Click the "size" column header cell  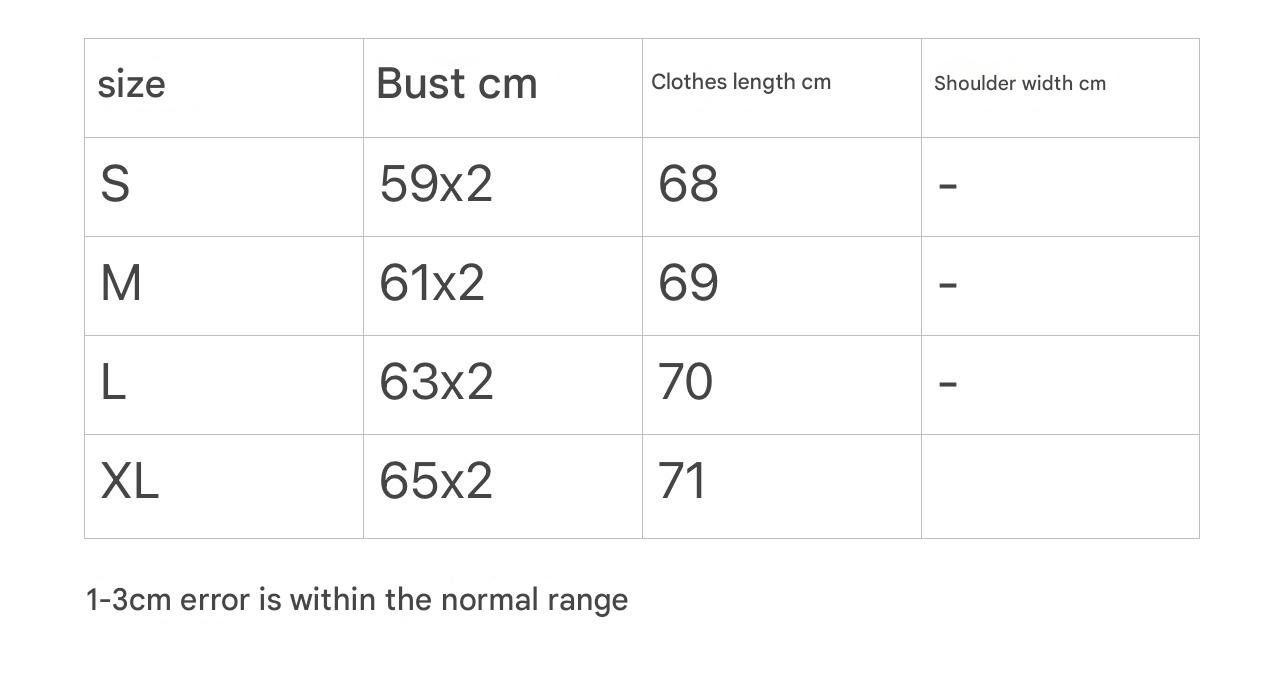pyautogui.click(x=131, y=85)
